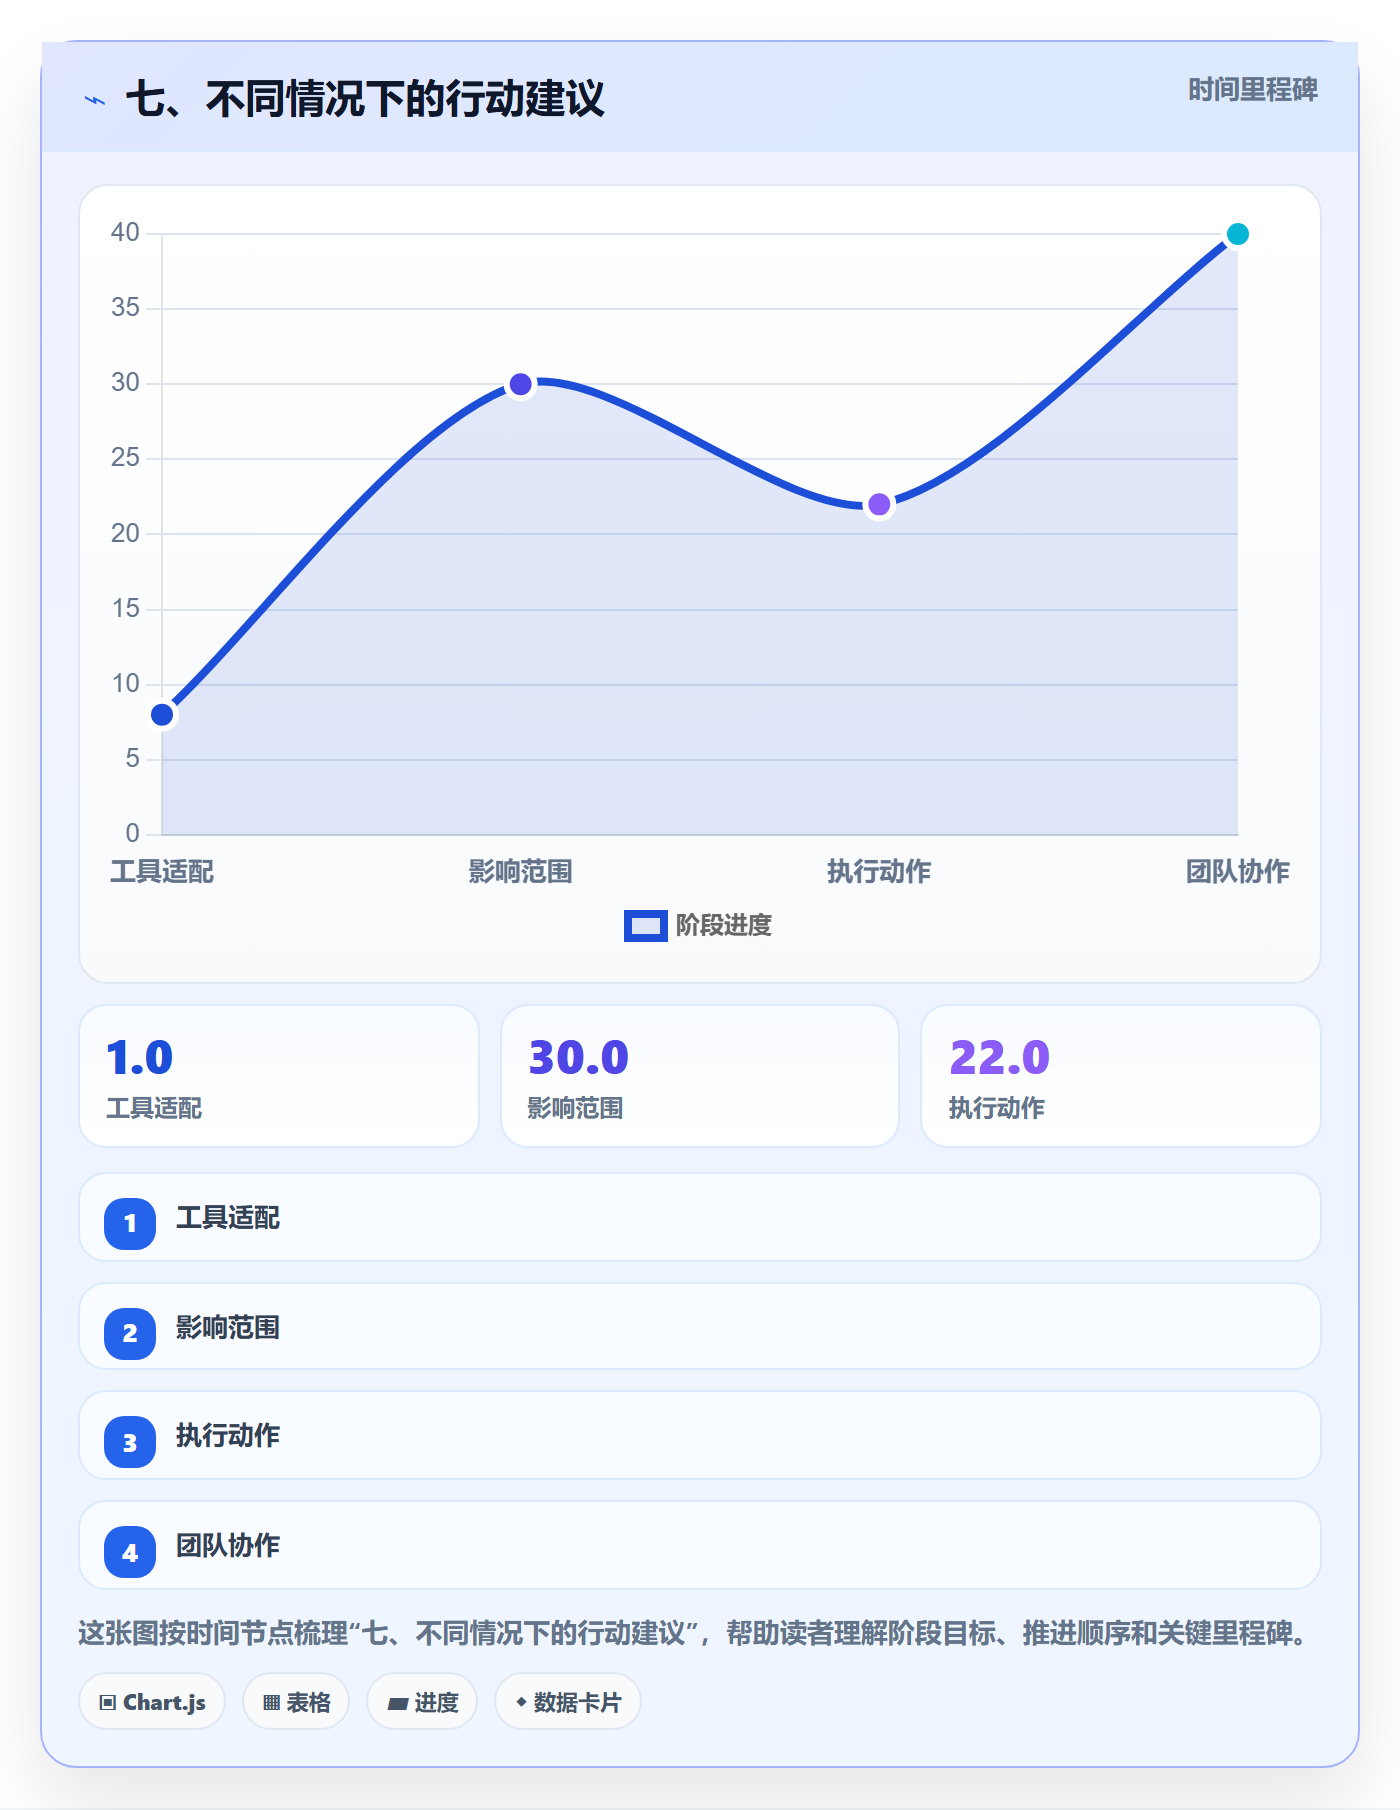The width and height of the screenshot is (1400, 1810).
Task: Click the 阶段进度 legend label text
Action: (724, 926)
